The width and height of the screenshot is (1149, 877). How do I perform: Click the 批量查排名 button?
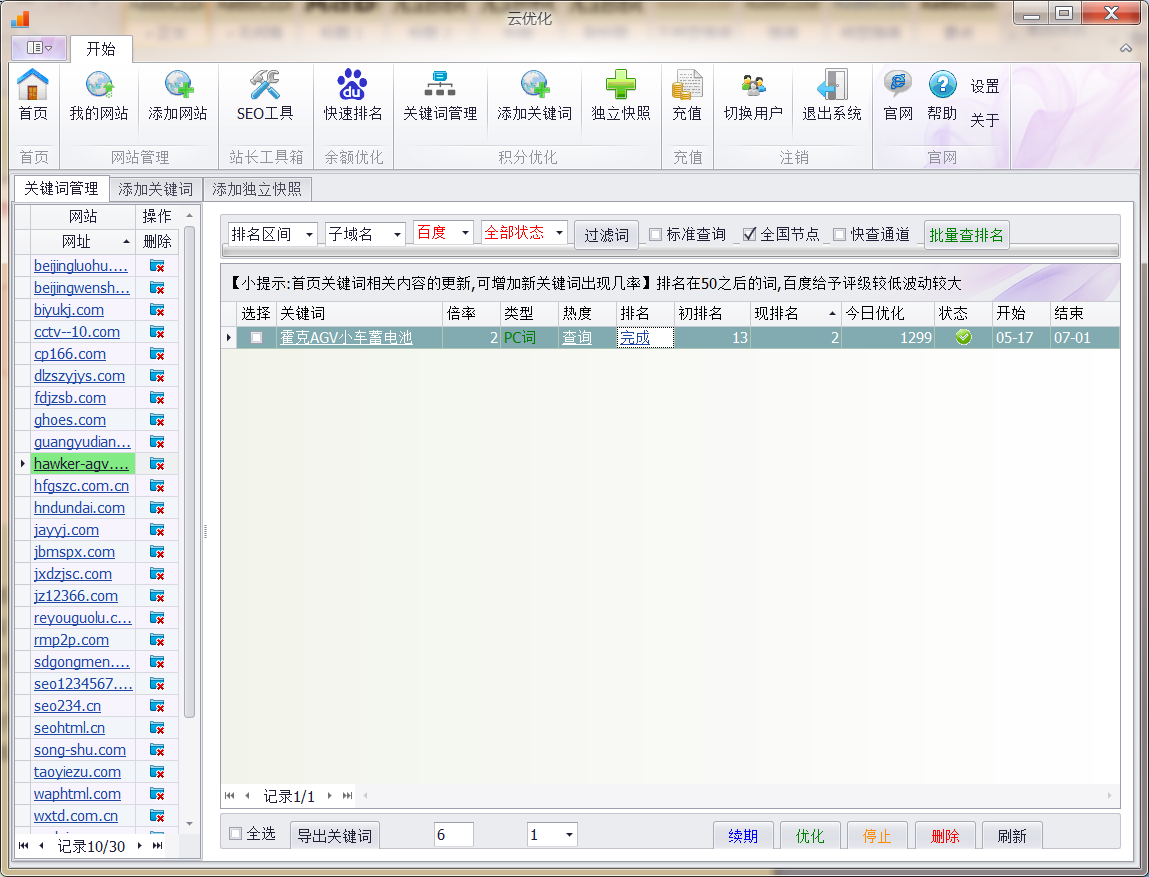tap(966, 233)
